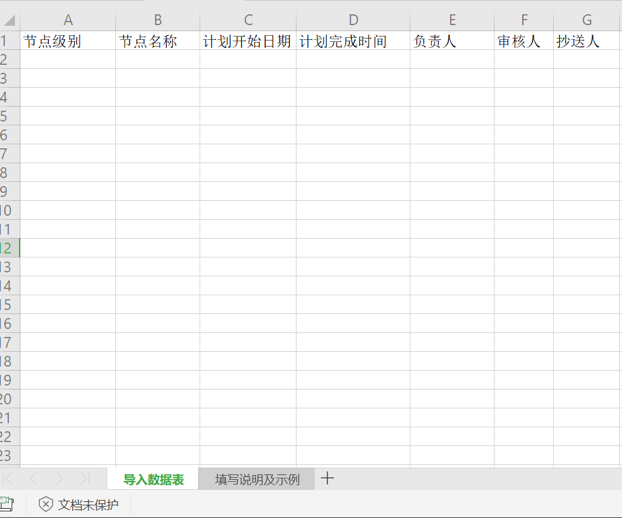Select row 15 header
The height and width of the screenshot is (518, 622).
(x=10, y=305)
